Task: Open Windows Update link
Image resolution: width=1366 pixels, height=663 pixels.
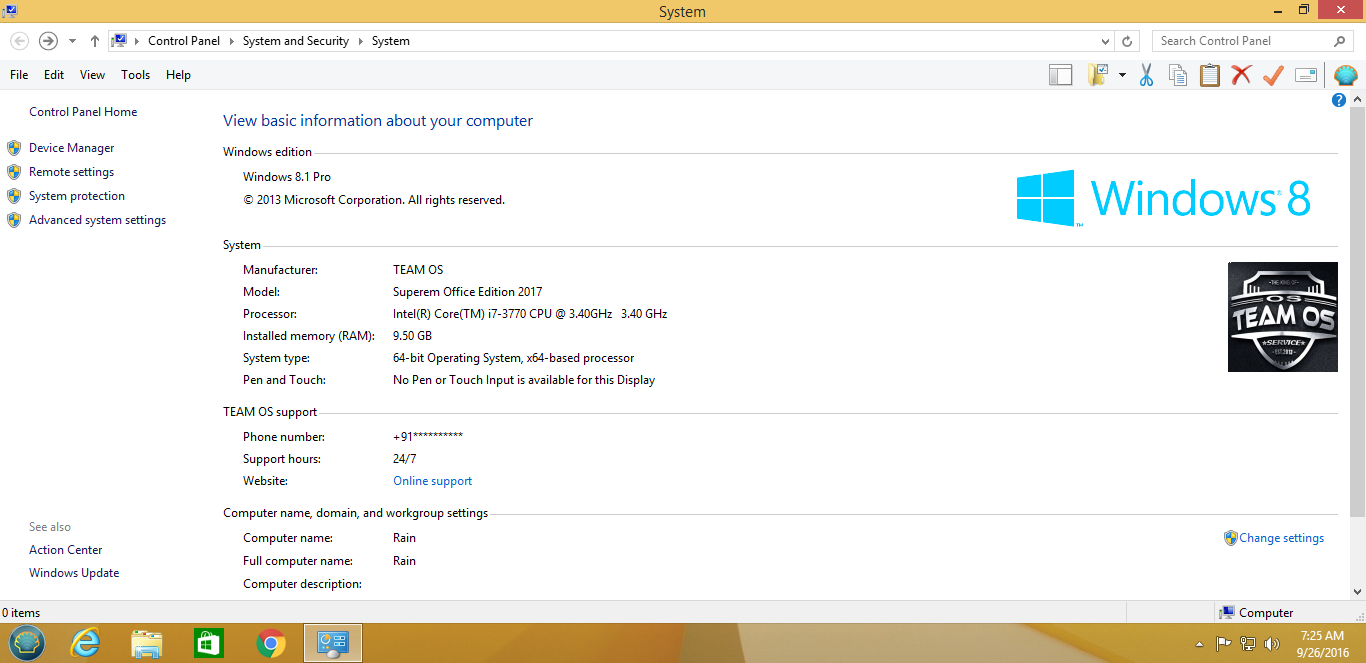Action: pyautogui.click(x=74, y=573)
